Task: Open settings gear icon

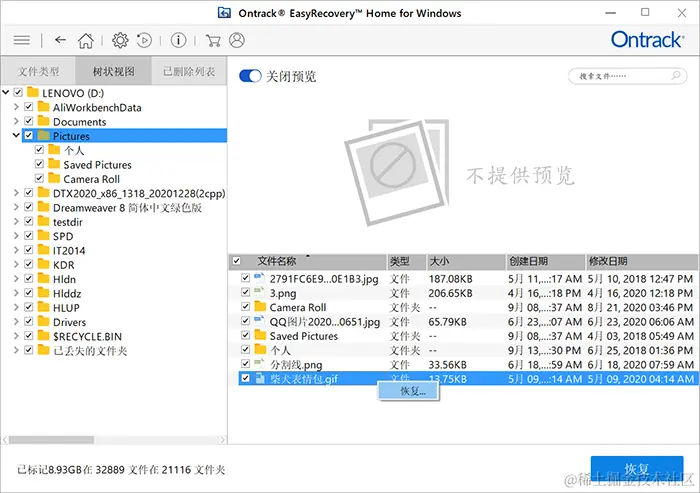Action: [120, 40]
